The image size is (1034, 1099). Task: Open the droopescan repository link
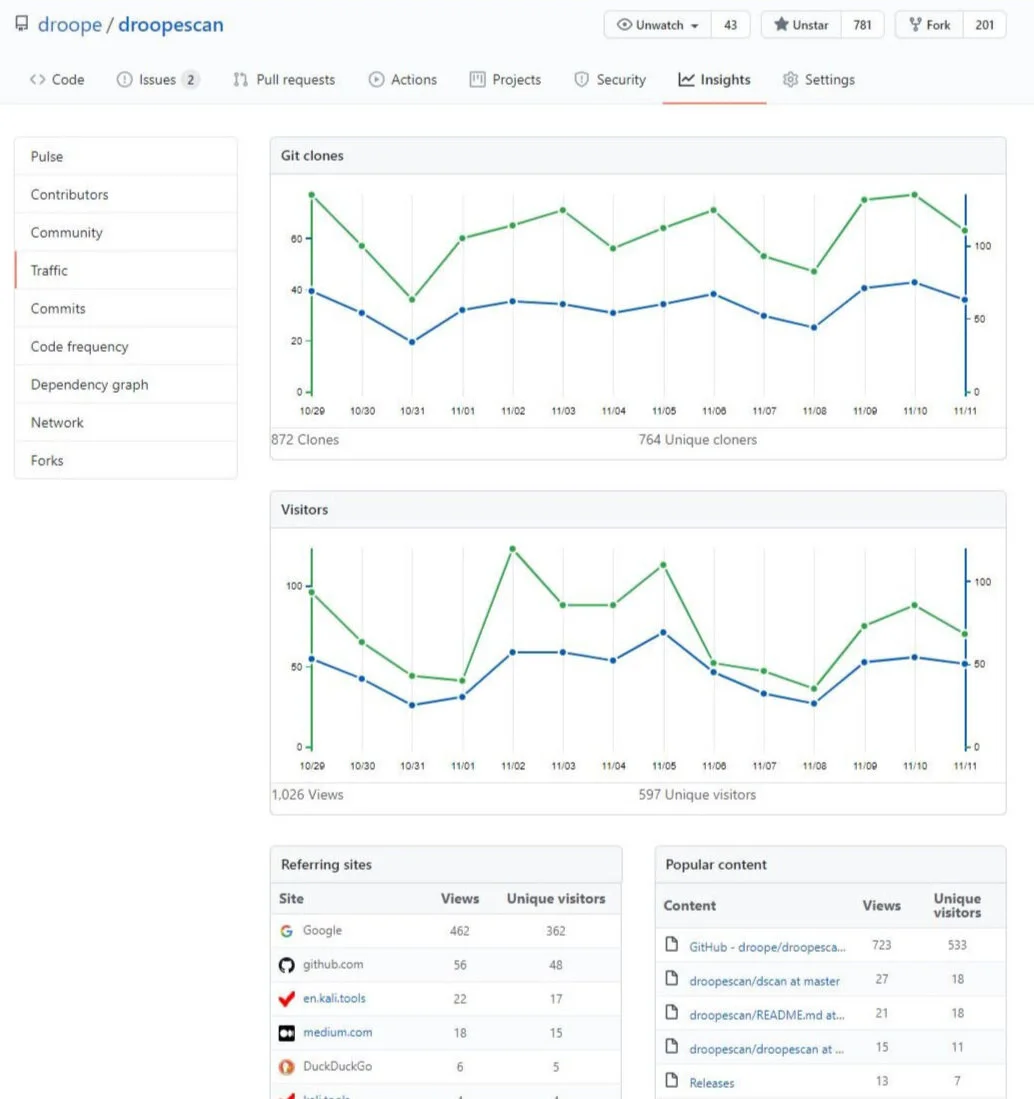click(x=170, y=25)
